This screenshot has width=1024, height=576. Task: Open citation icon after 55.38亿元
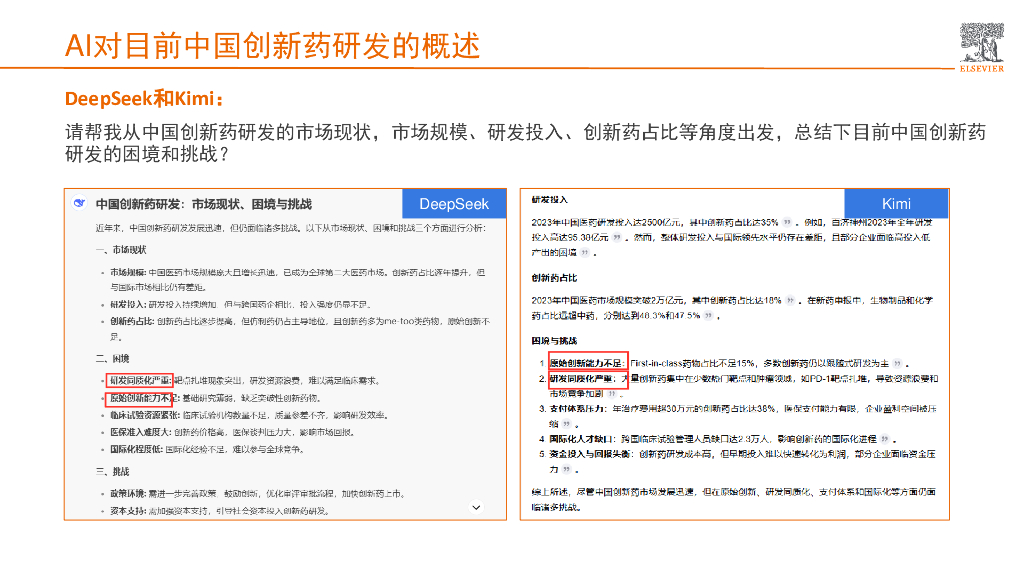coord(617,238)
